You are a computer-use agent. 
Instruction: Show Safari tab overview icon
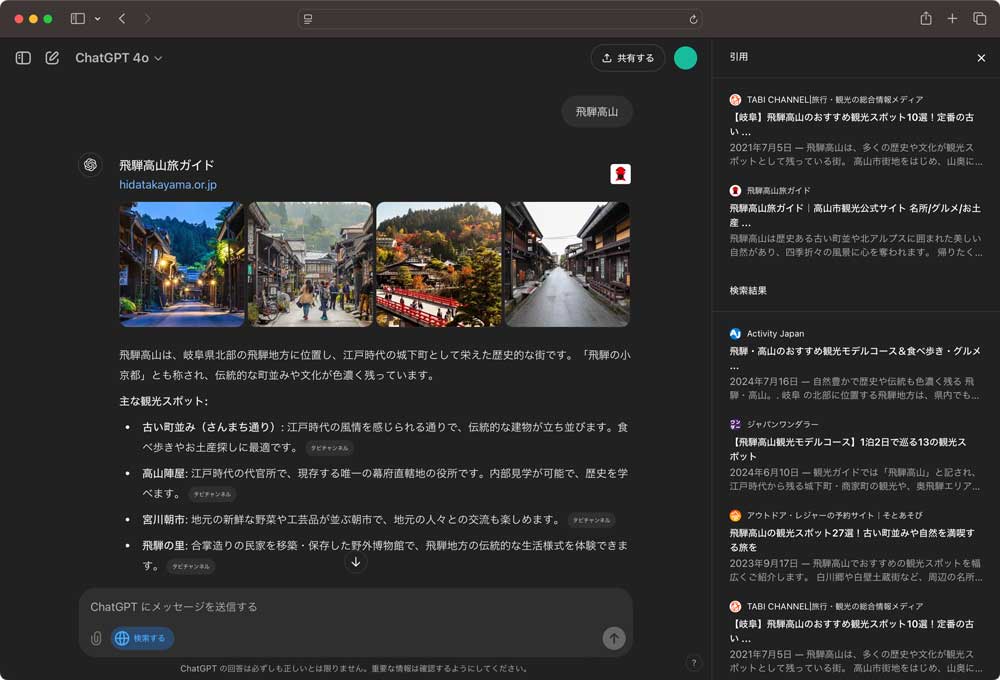980,18
